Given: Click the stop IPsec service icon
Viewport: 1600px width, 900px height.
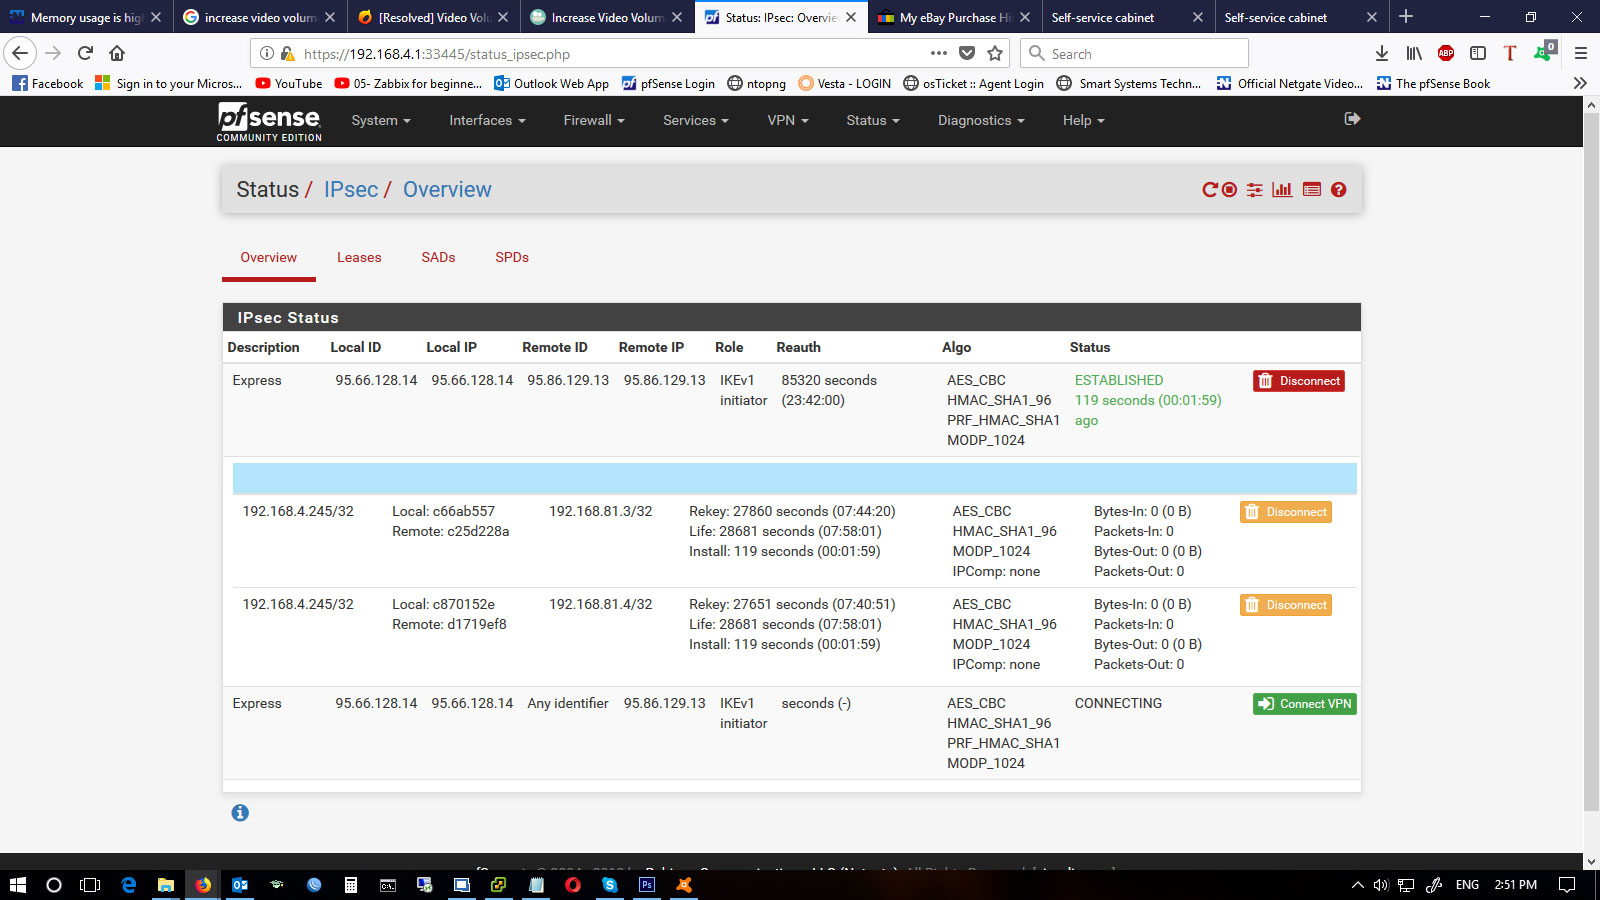Looking at the screenshot, I should pos(1230,190).
